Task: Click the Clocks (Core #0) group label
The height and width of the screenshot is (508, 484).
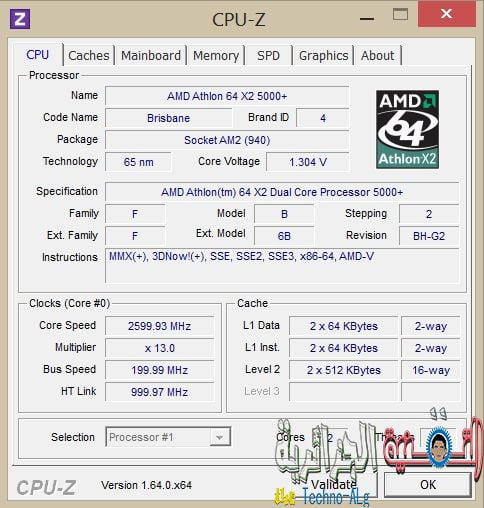Action: pyautogui.click(x=69, y=303)
